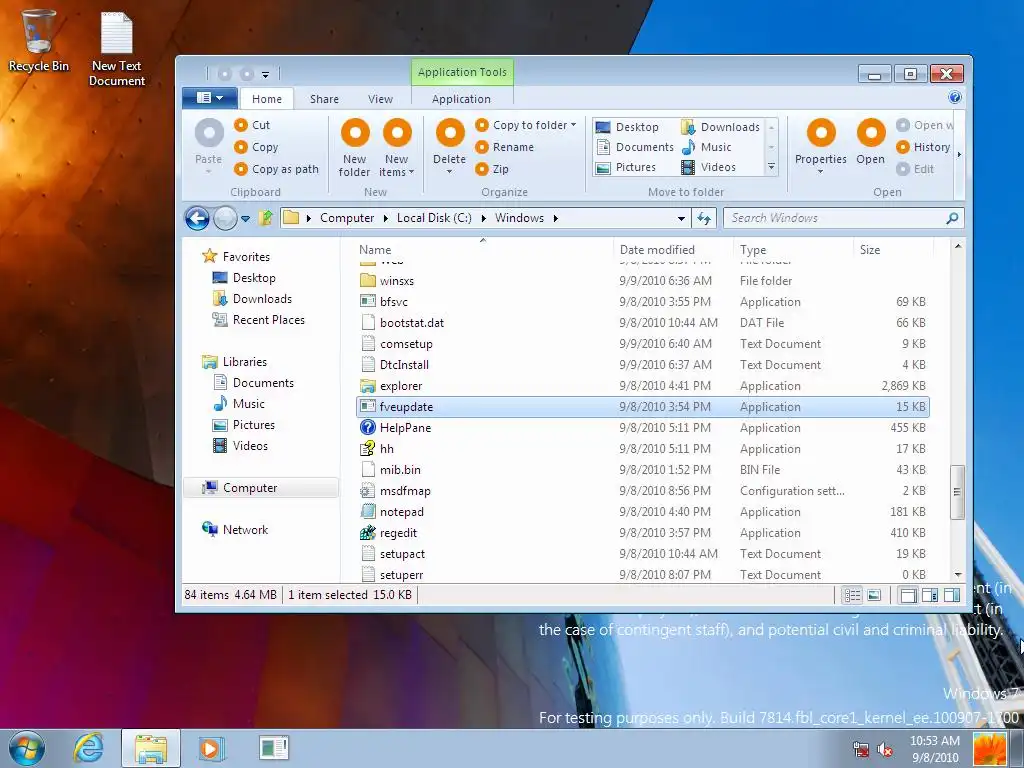Screen dimensions: 1024x768
Task: Open the Quick Access Toolbar customize dropdown
Action: tap(265, 74)
